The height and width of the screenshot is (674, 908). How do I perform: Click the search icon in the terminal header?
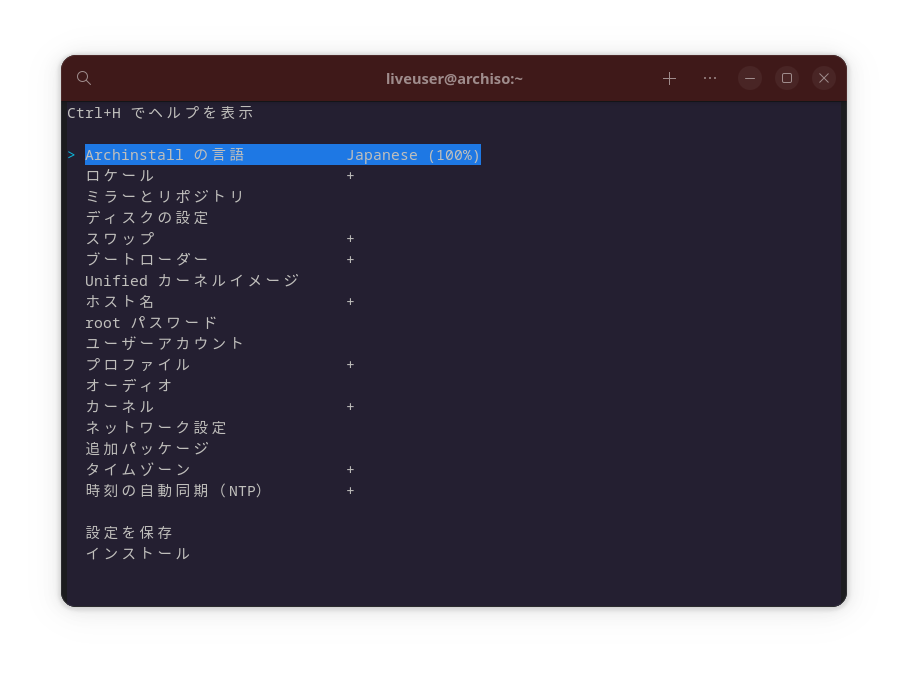click(x=84, y=78)
